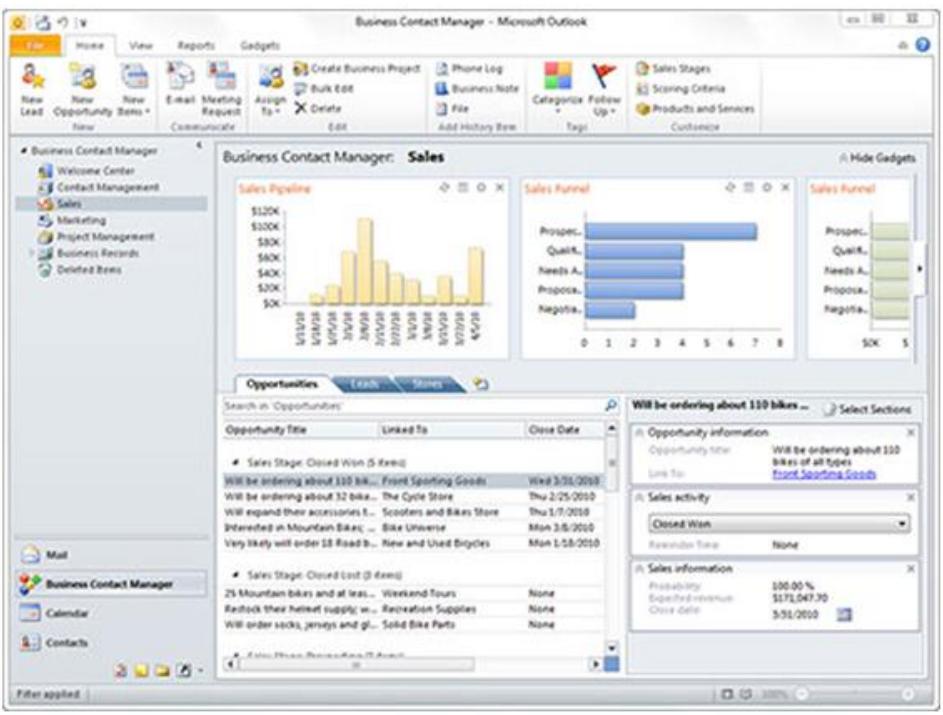Send a Meeting Request
This screenshot has width=943, height=715.
[221, 90]
